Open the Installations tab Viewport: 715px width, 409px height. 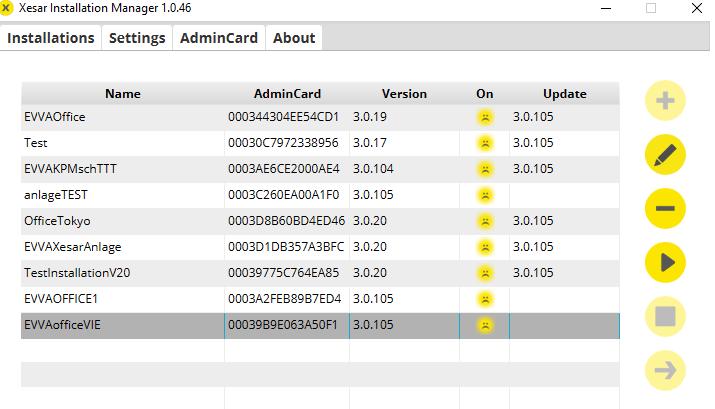coord(51,38)
